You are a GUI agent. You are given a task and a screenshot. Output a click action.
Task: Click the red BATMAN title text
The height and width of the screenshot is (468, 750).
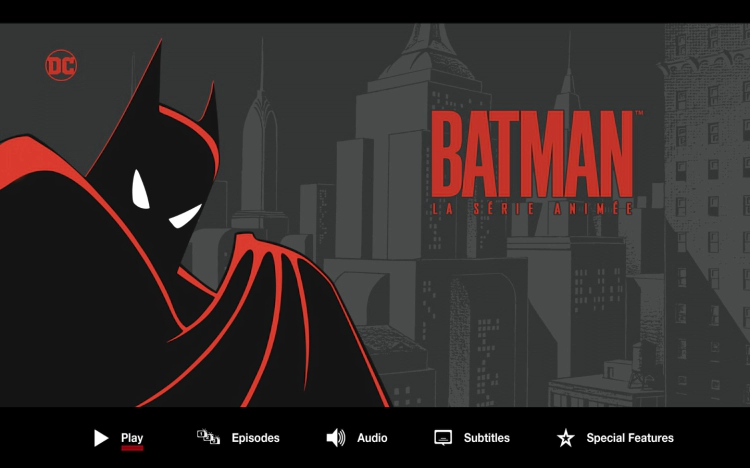(532, 154)
